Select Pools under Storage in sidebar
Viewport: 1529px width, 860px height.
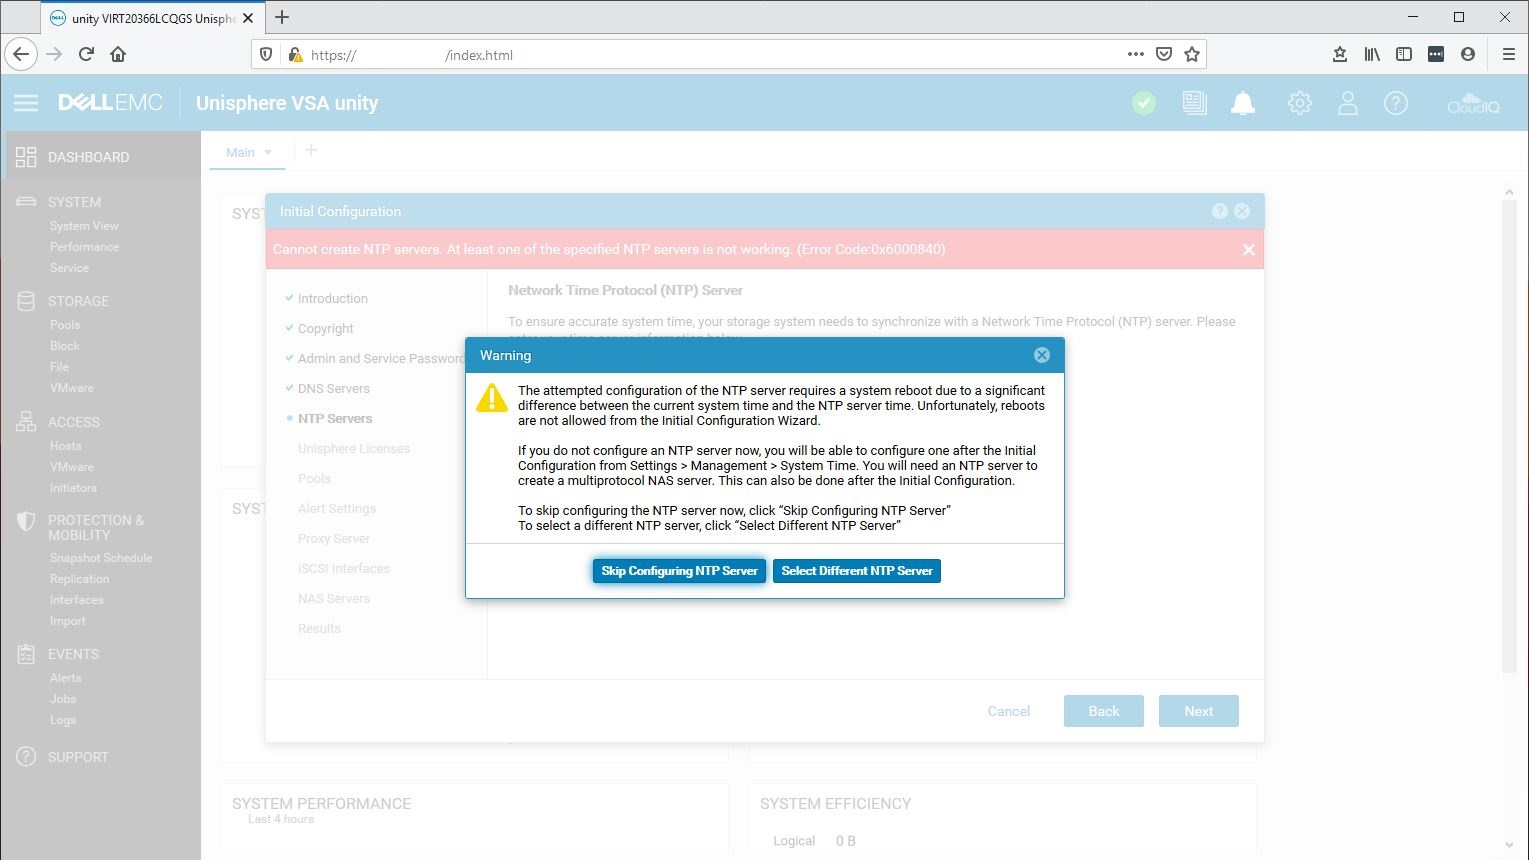(x=65, y=325)
